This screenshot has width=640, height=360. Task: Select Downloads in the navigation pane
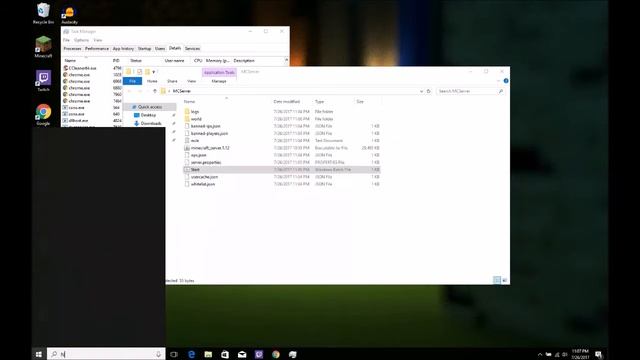point(151,123)
